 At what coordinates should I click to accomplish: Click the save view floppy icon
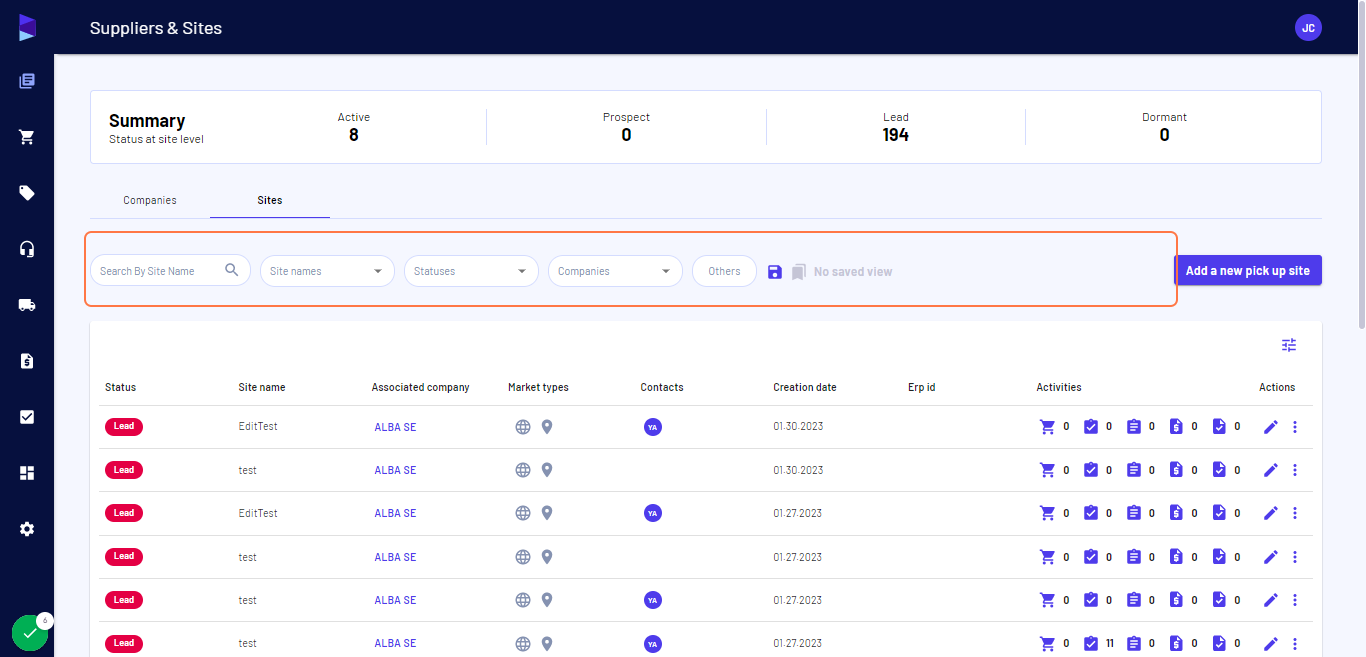pyautogui.click(x=775, y=271)
